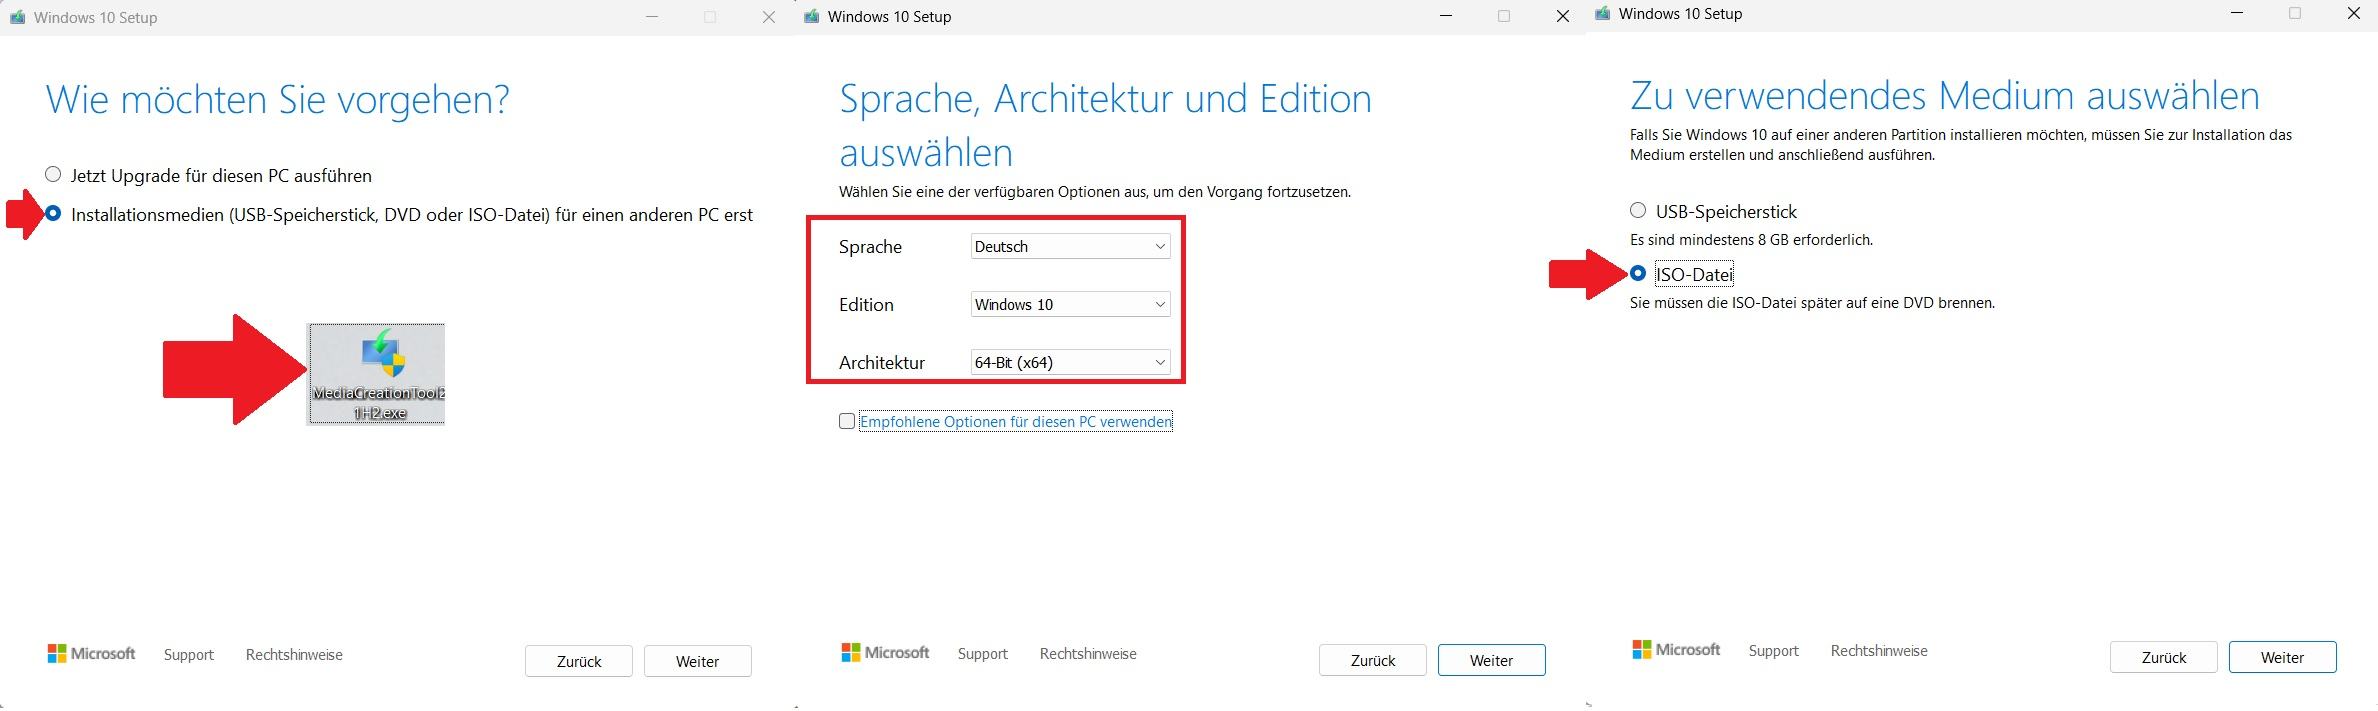Open Support link in left window
This screenshot has height=711, width=2378.
189,655
